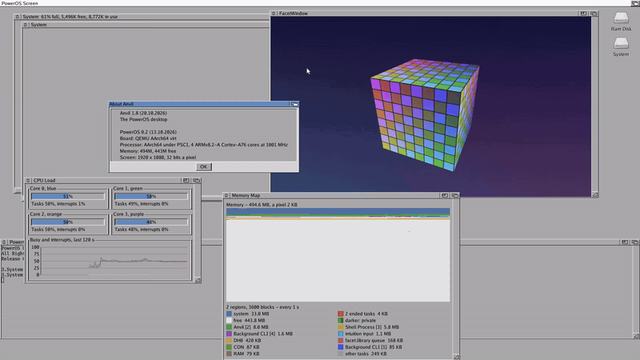
Task: Open the Ram Disk desktop icon
Action: tap(621, 21)
